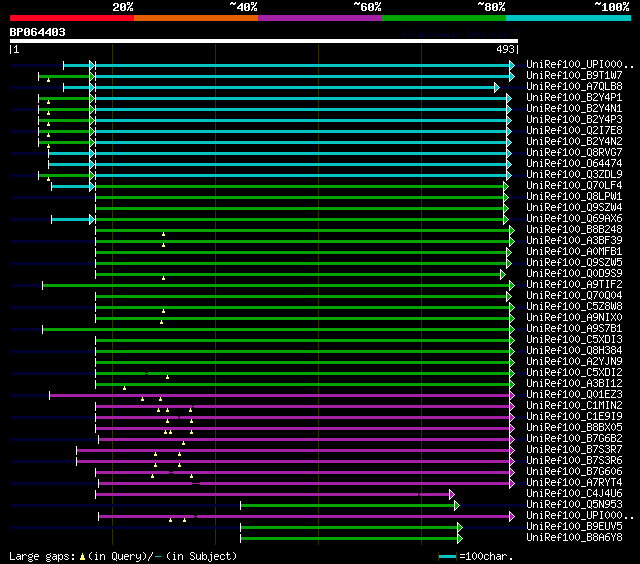The image size is (640, 564).
Task: Select the UniRef100_A3BI12 subject name
Action: [x=574, y=384]
